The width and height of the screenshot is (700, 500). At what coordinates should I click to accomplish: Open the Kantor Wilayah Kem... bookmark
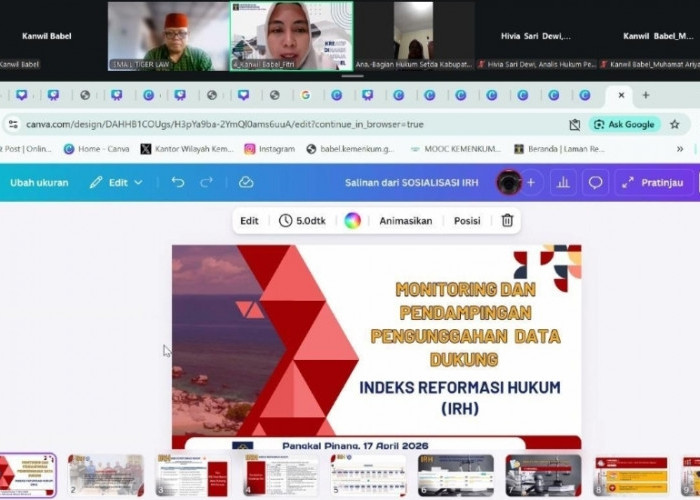click(187, 149)
